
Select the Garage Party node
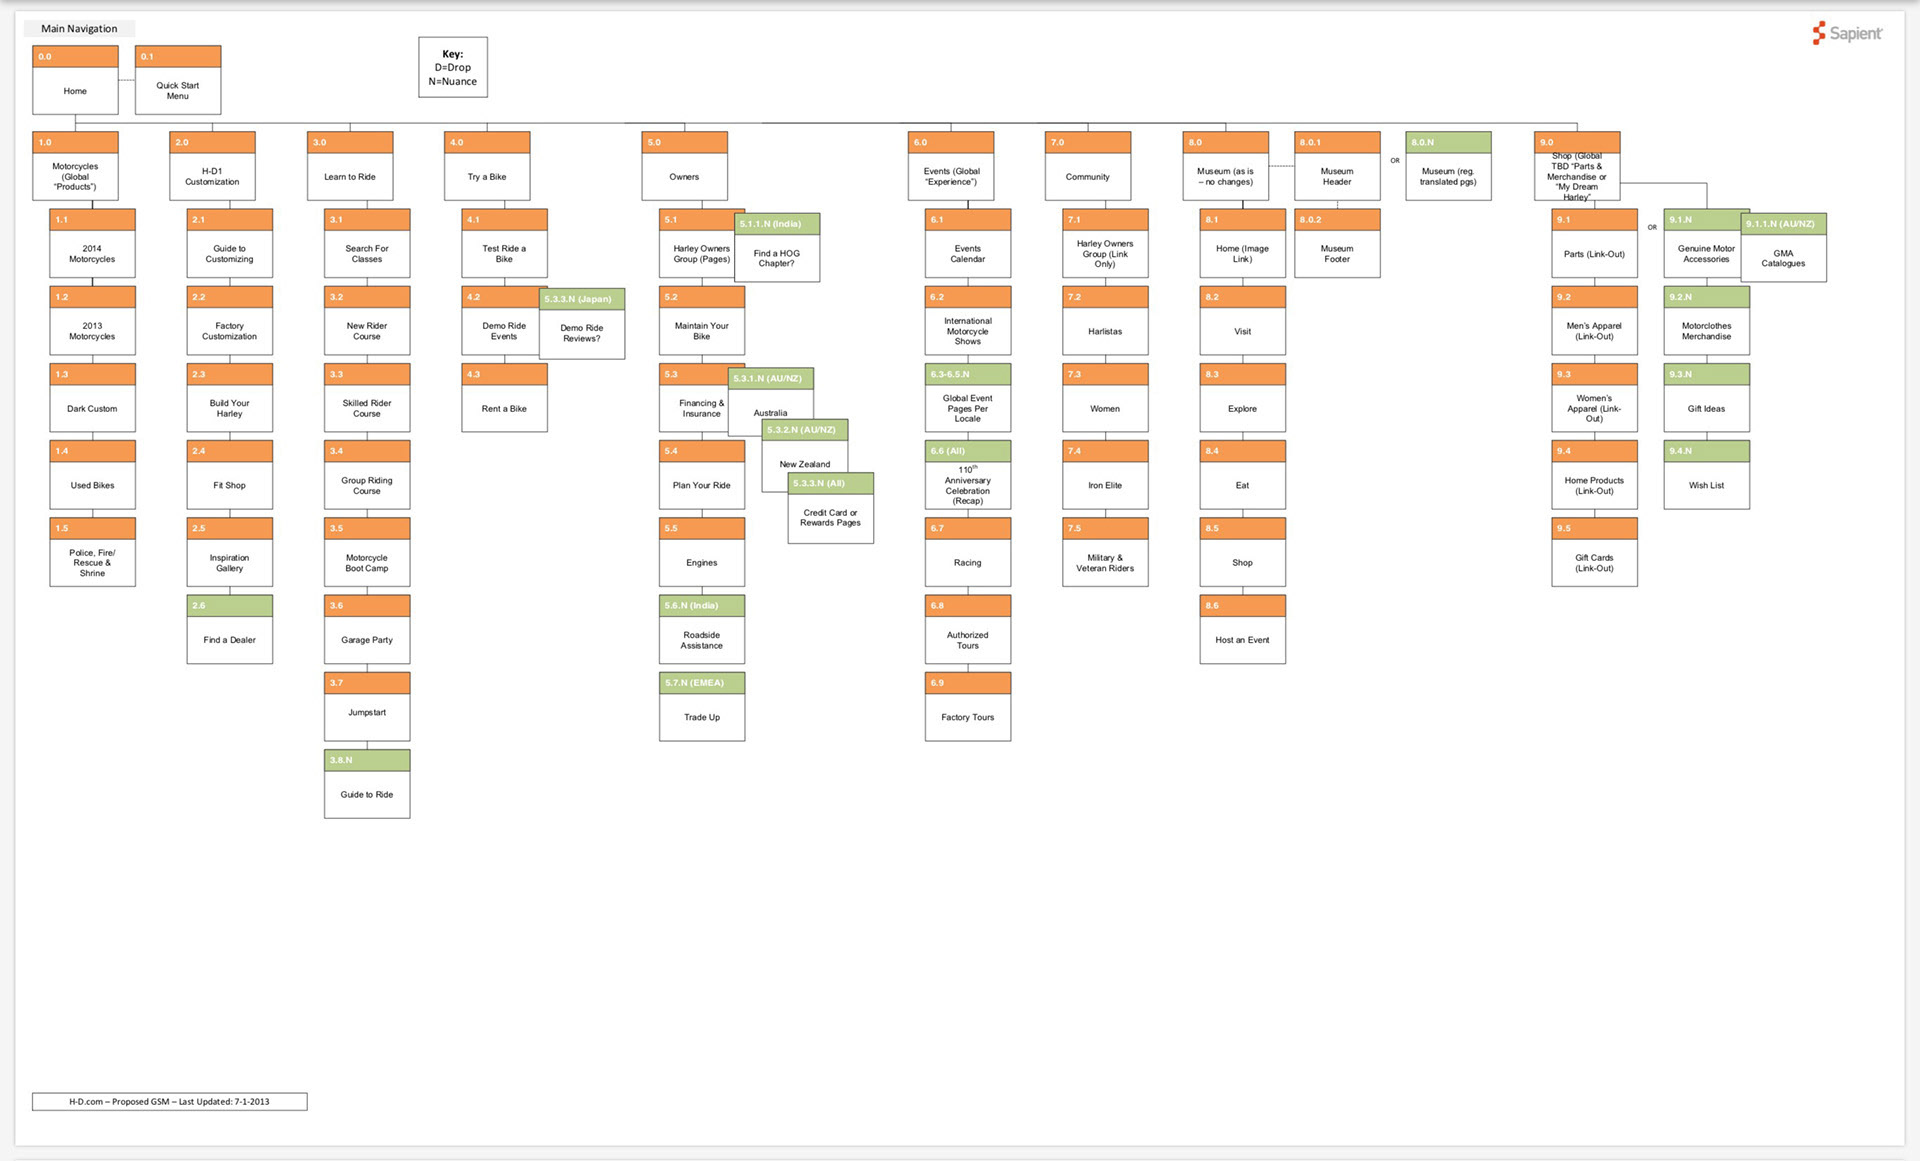pyautogui.click(x=367, y=630)
